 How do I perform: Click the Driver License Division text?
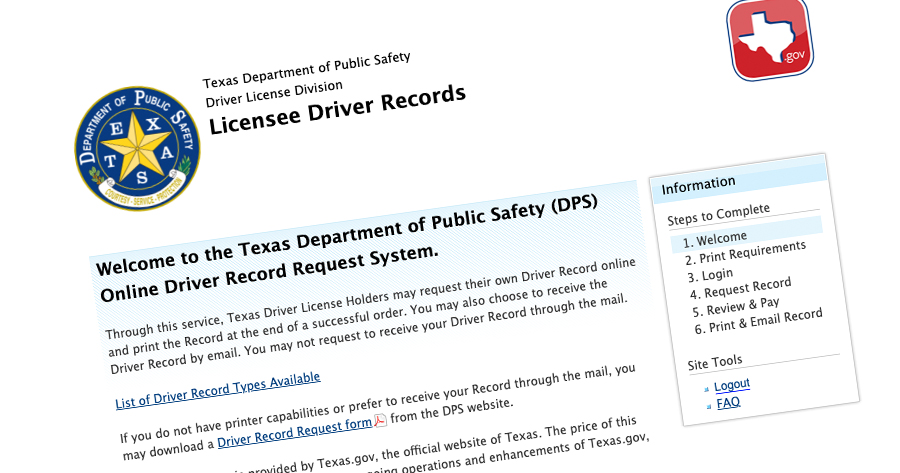(274, 94)
